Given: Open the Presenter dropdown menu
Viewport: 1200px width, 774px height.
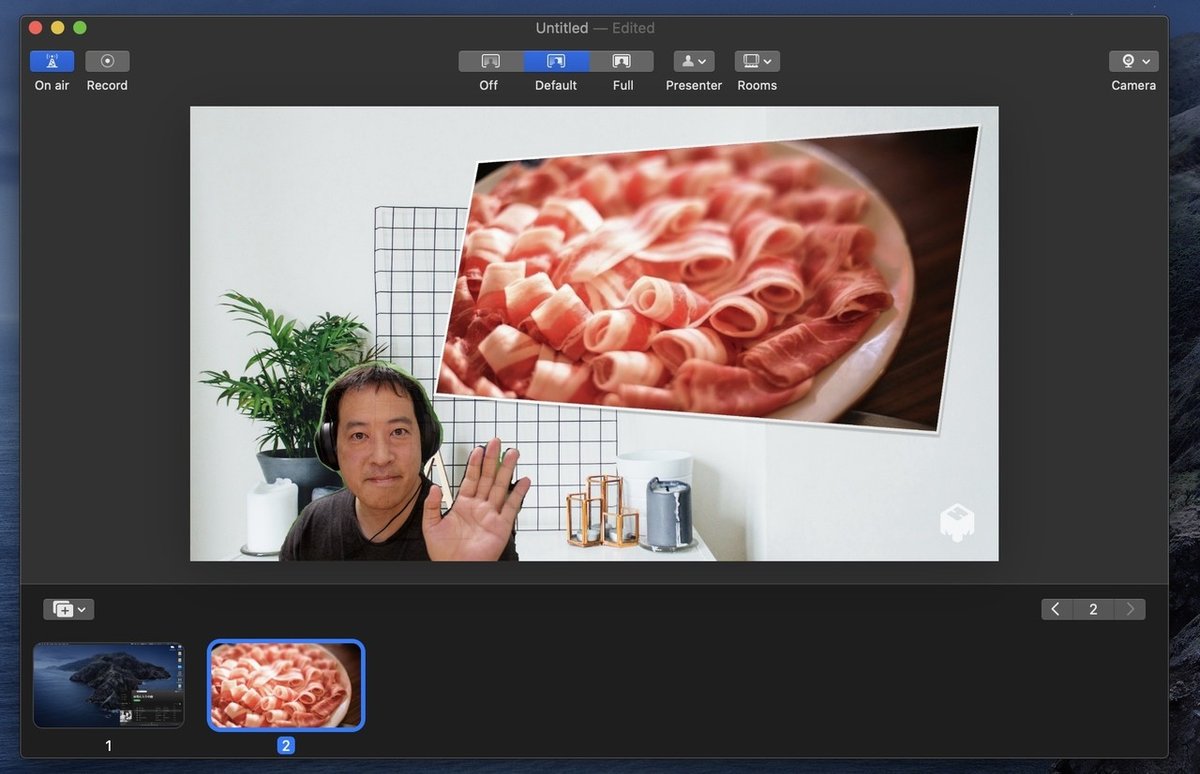Looking at the screenshot, I should (694, 61).
